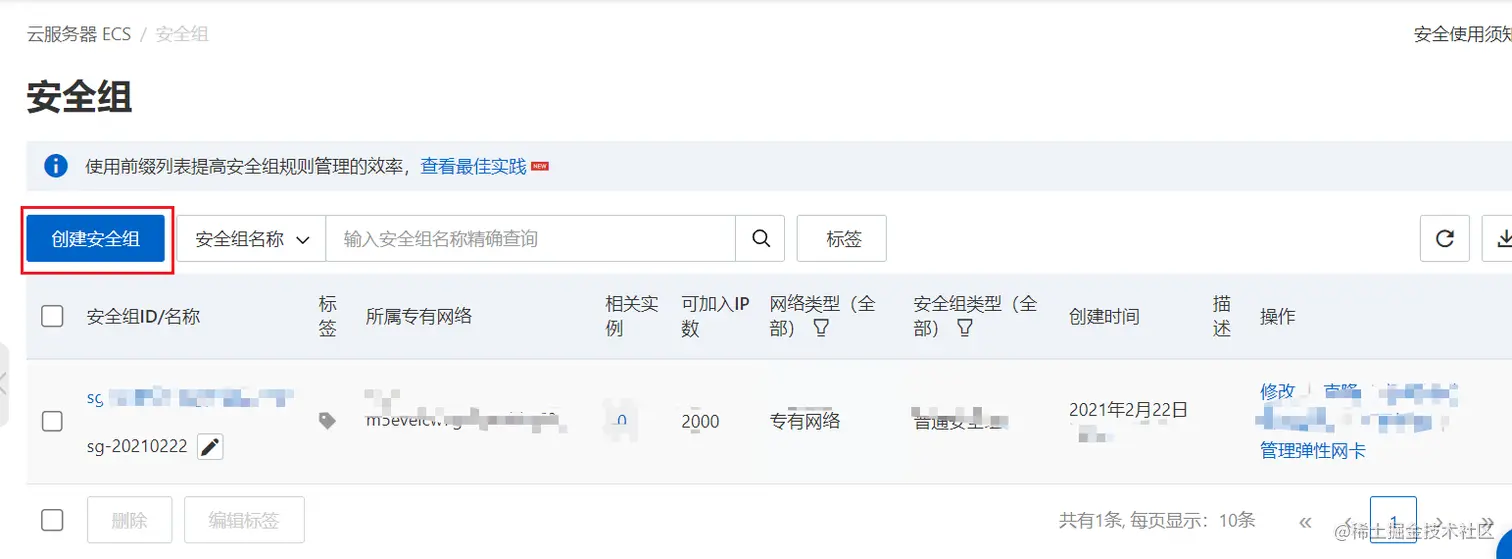
Task: Click the 2021年2月22日 creation date
Action: (1128, 409)
